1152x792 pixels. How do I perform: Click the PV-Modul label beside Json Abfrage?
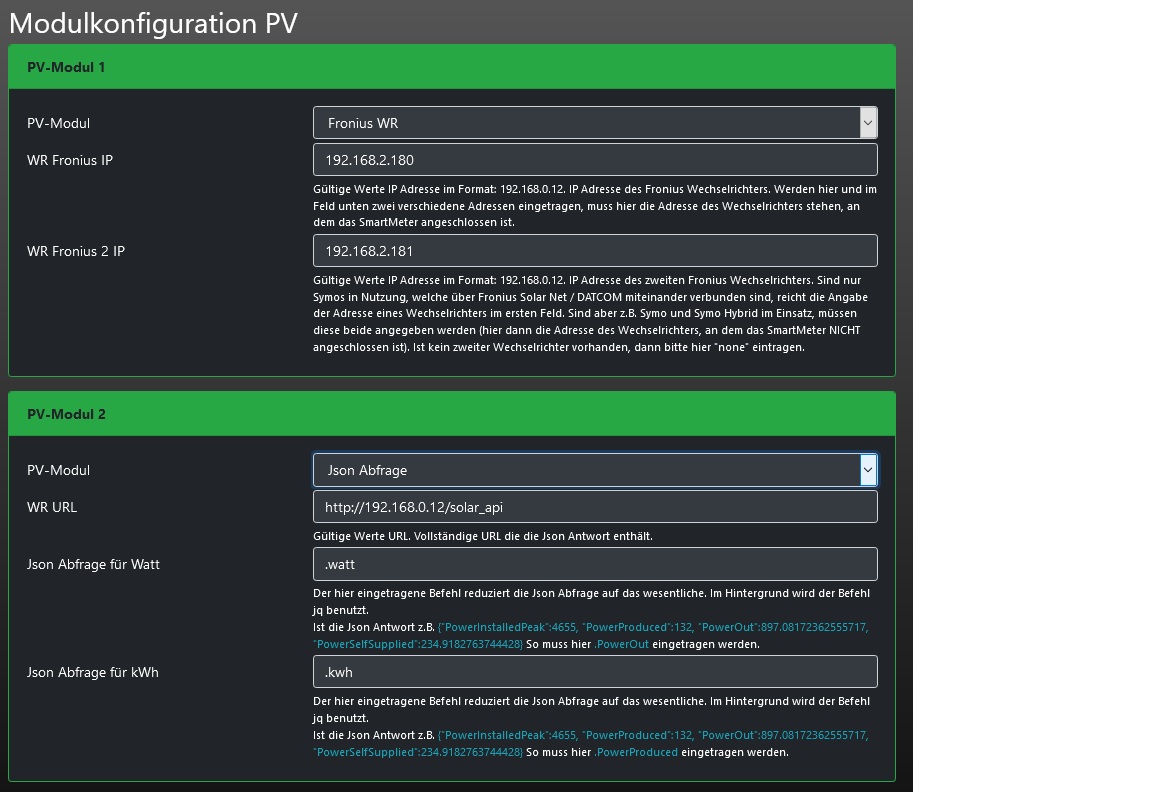point(58,470)
